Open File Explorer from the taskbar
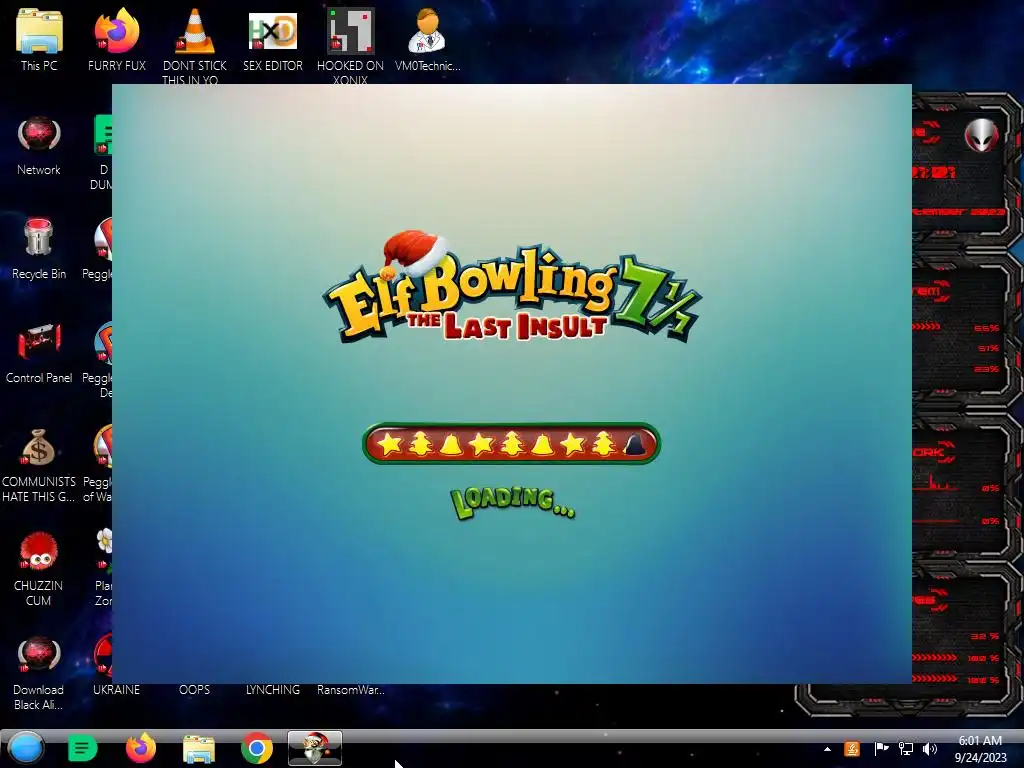 tap(199, 749)
